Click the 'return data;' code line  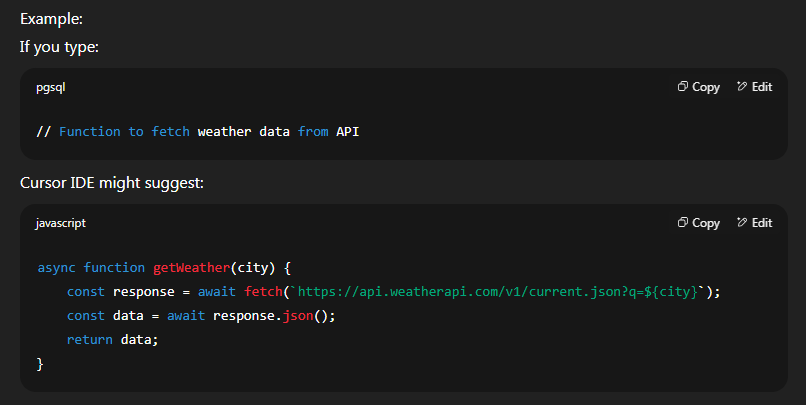[112, 340]
